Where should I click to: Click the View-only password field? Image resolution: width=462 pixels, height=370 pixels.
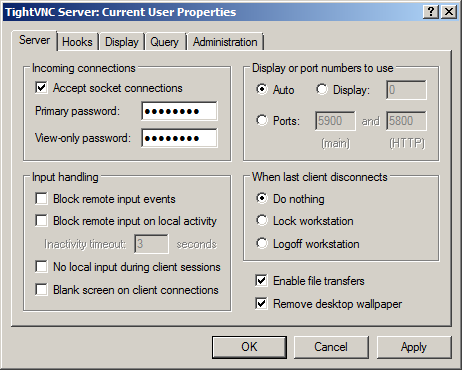(179, 138)
